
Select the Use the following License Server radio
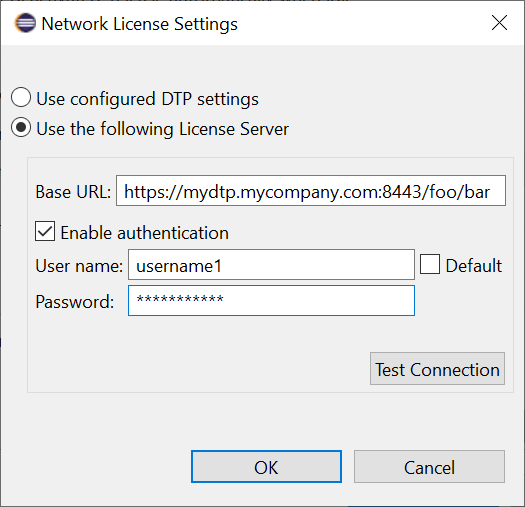[21, 127]
